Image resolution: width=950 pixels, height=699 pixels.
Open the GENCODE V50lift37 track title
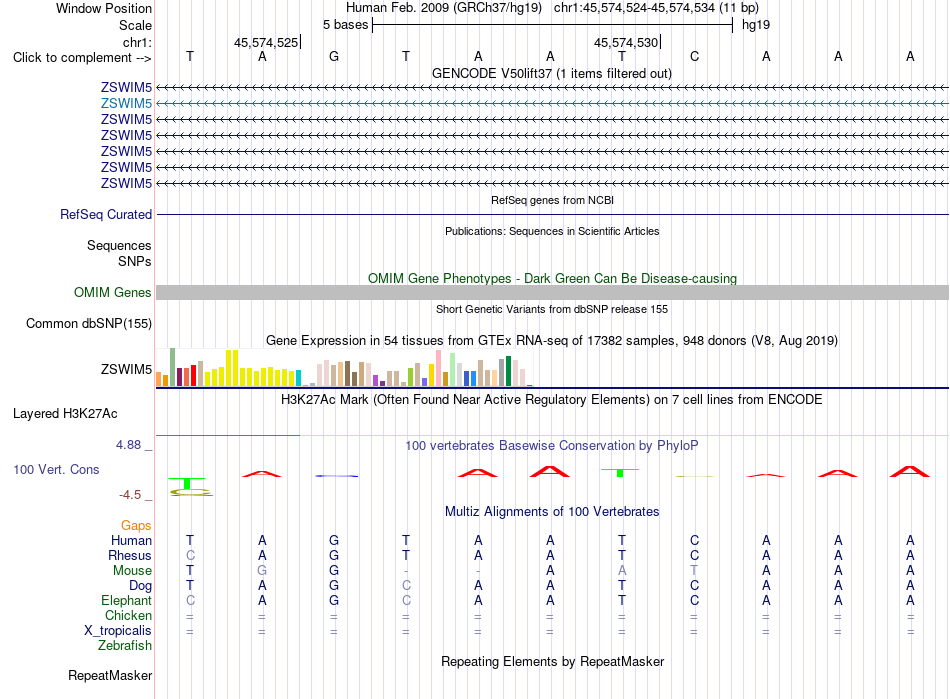coord(552,73)
